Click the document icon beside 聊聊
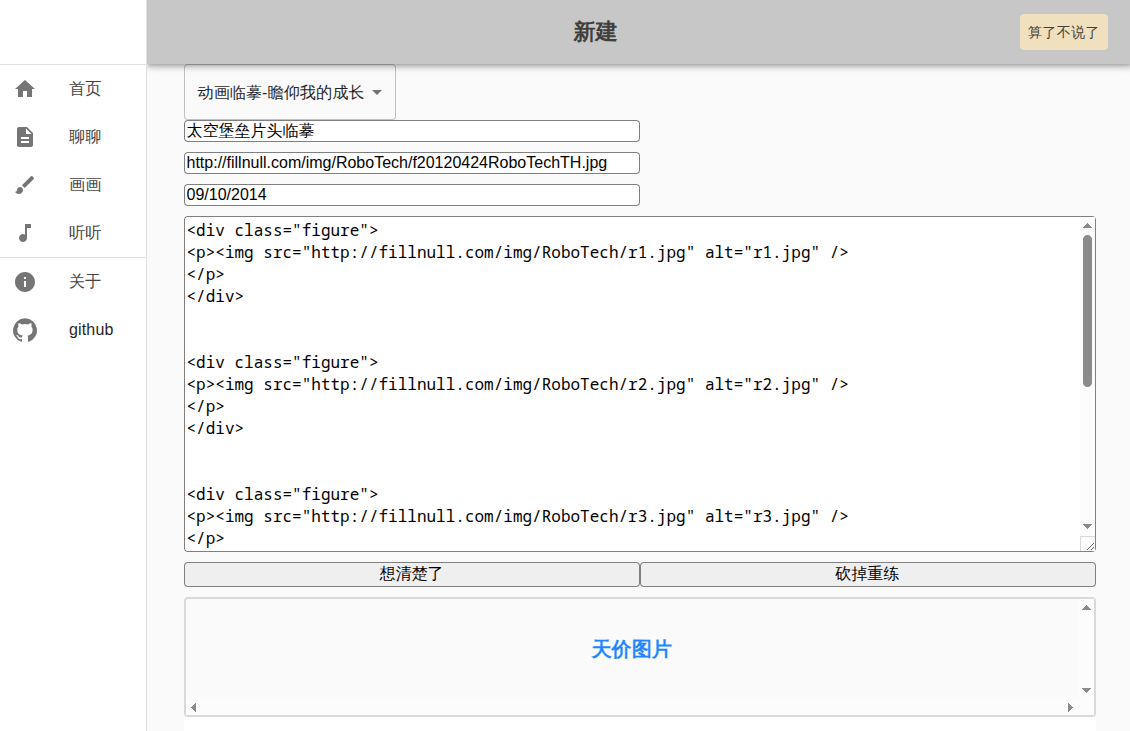The image size is (1130, 731). click(25, 137)
